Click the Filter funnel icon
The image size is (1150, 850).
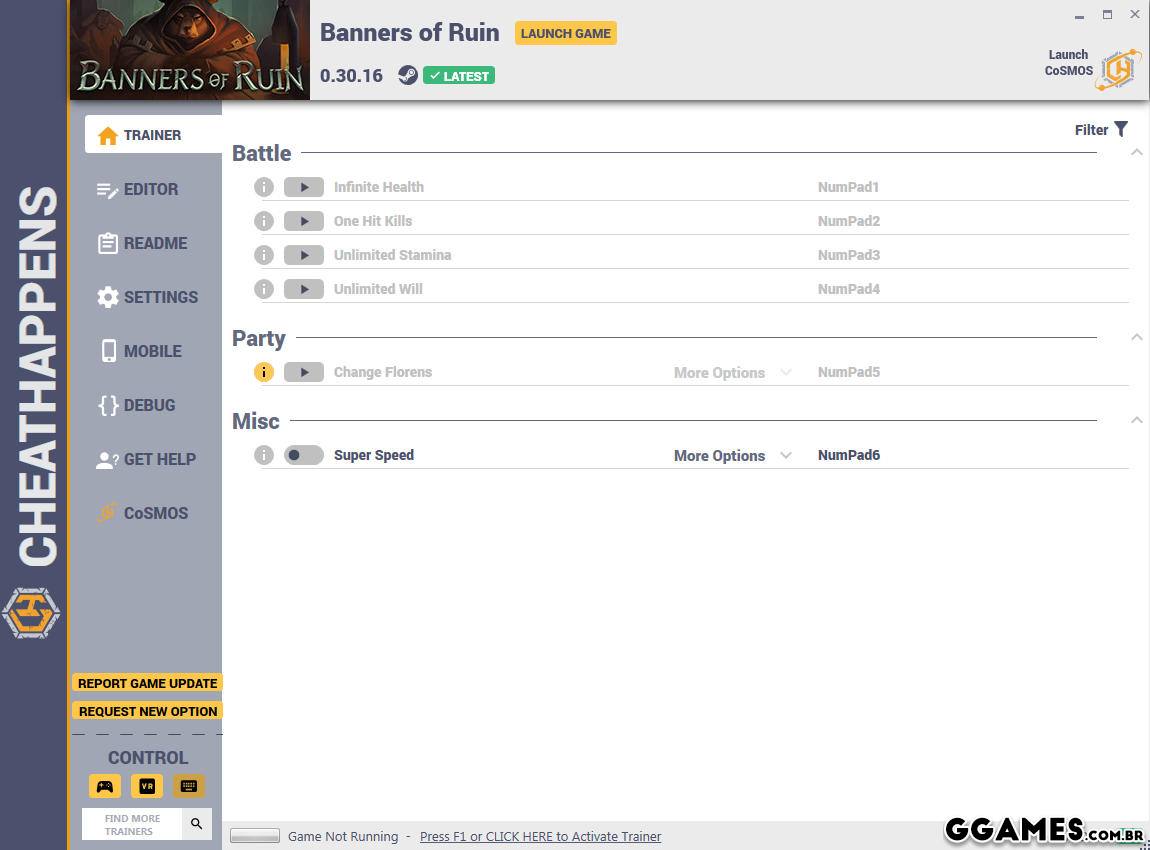1121,129
